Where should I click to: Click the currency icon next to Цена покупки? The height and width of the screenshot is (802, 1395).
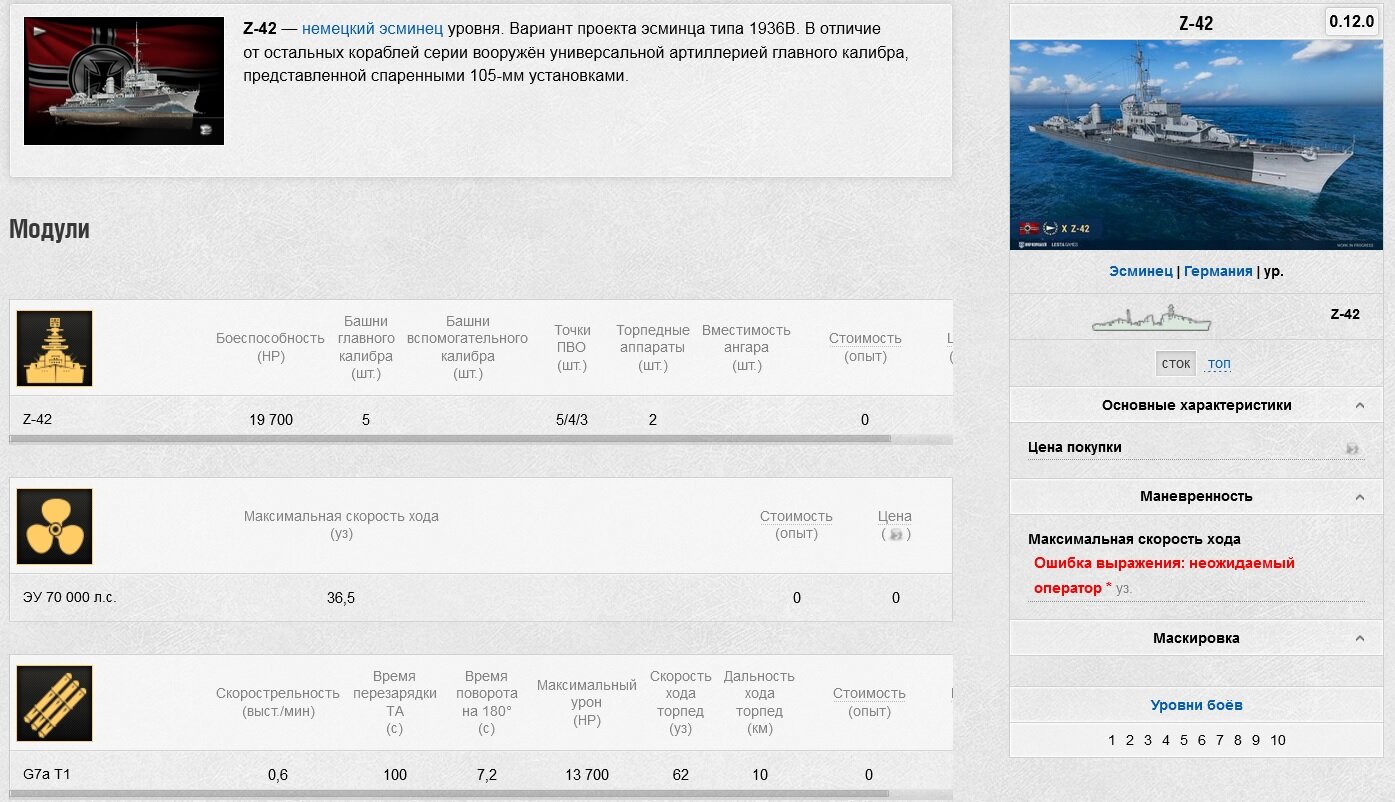[1352, 449]
